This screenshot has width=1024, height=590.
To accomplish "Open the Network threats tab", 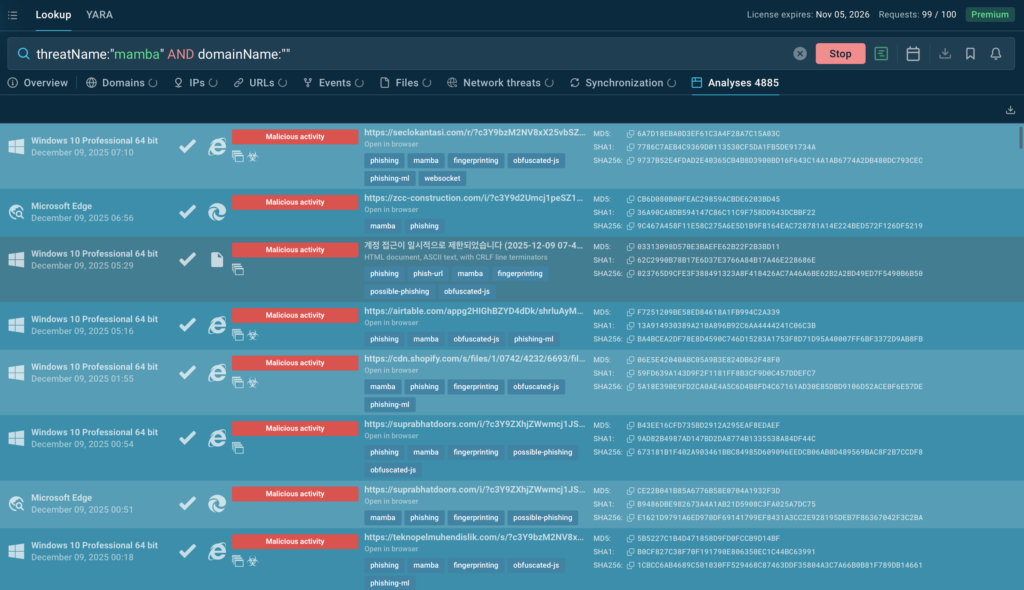I will coord(501,83).
